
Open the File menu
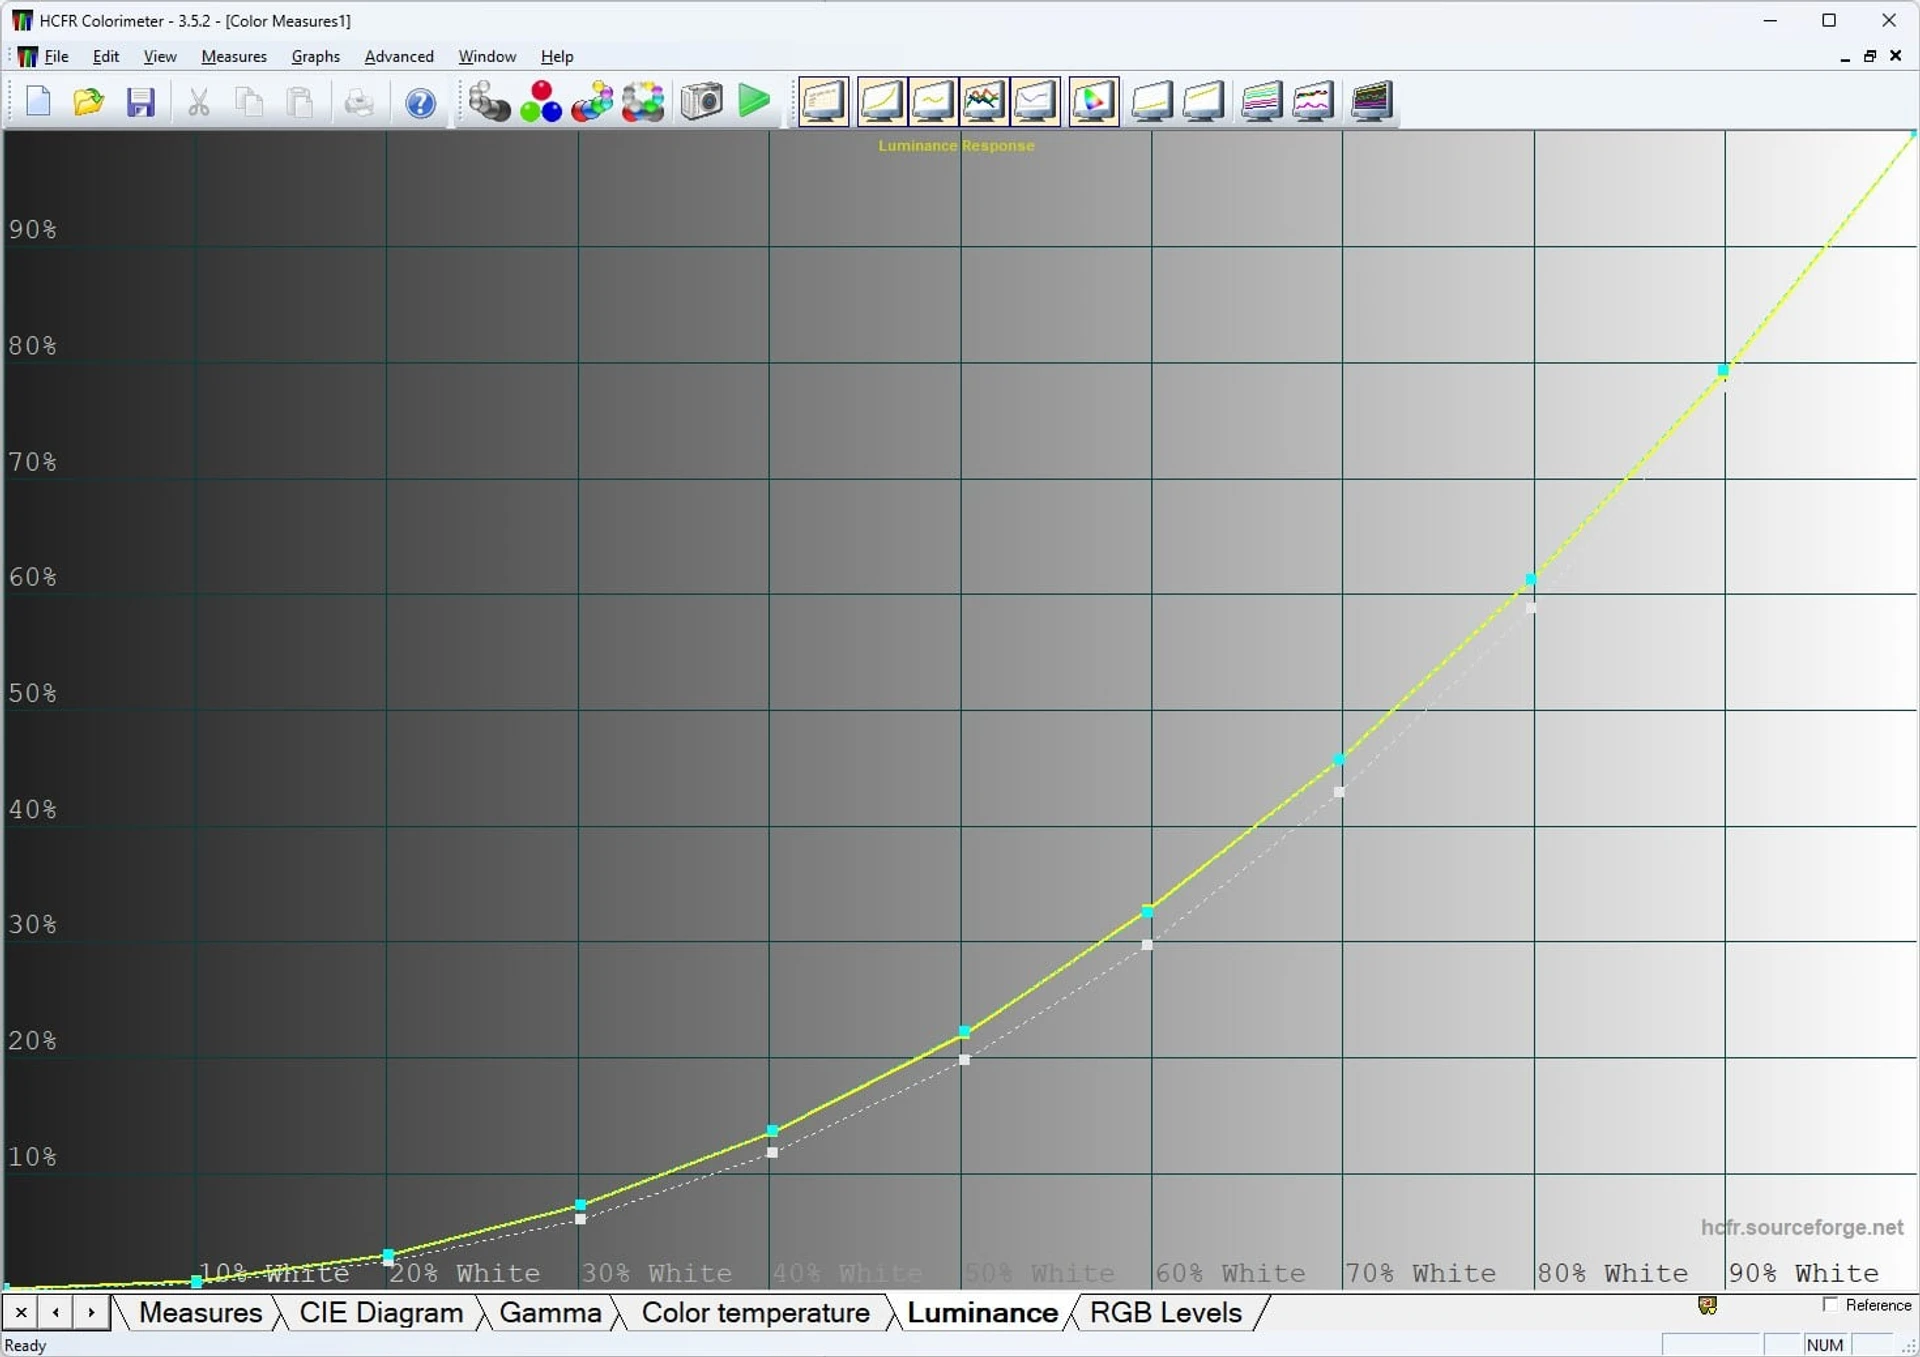(57, 56)
